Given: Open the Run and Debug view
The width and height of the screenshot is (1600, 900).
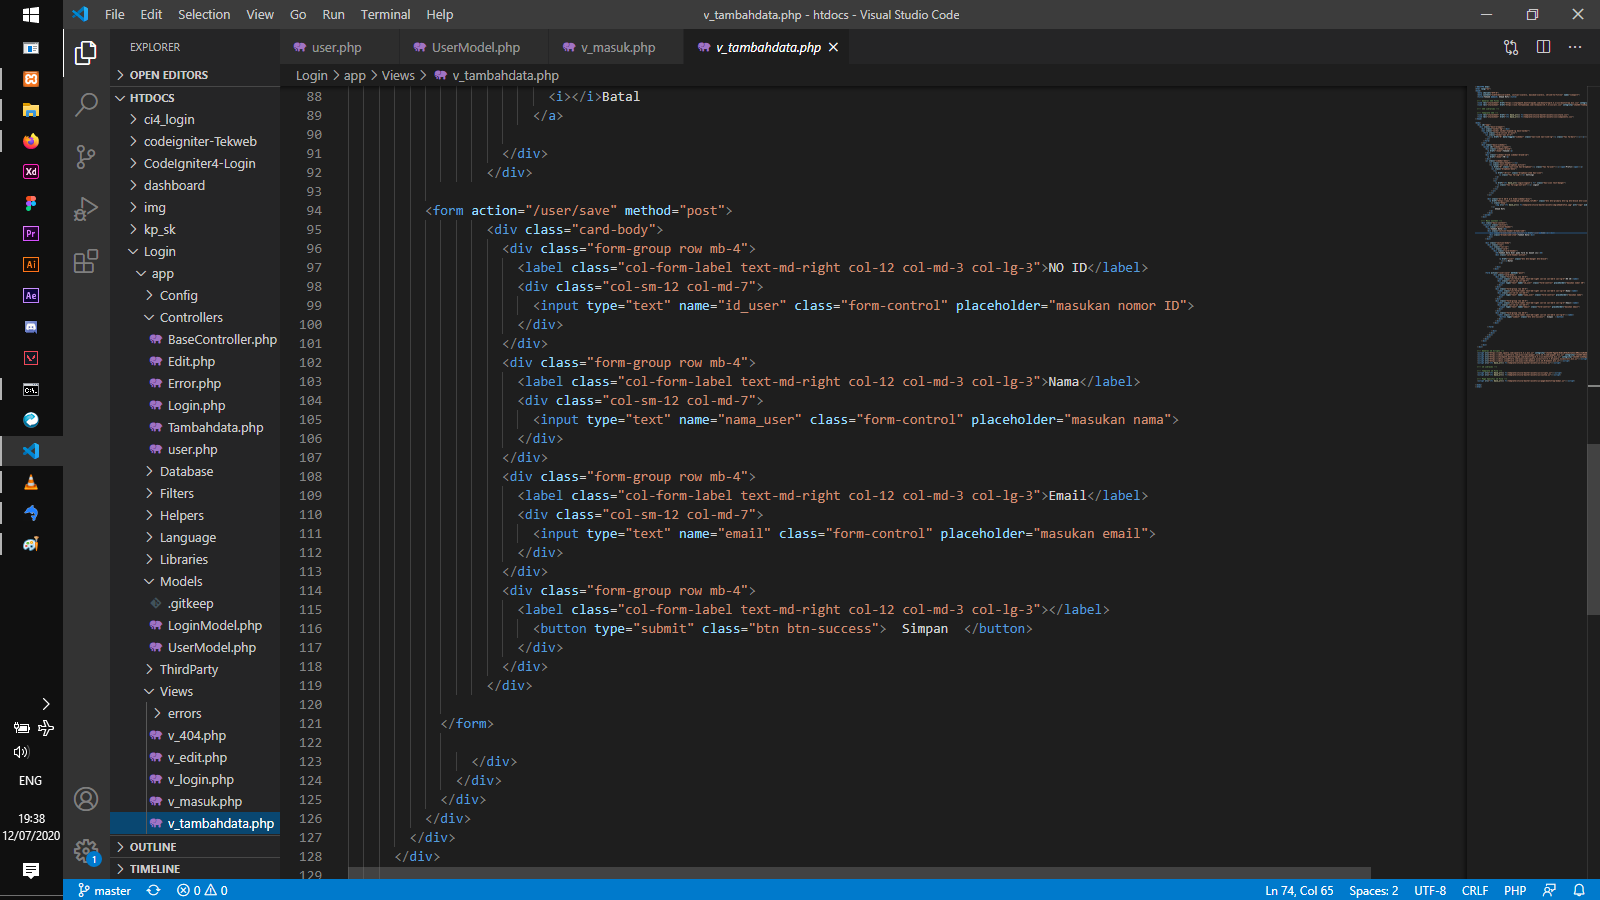Looking at the screenshot, I should (86, 208).
